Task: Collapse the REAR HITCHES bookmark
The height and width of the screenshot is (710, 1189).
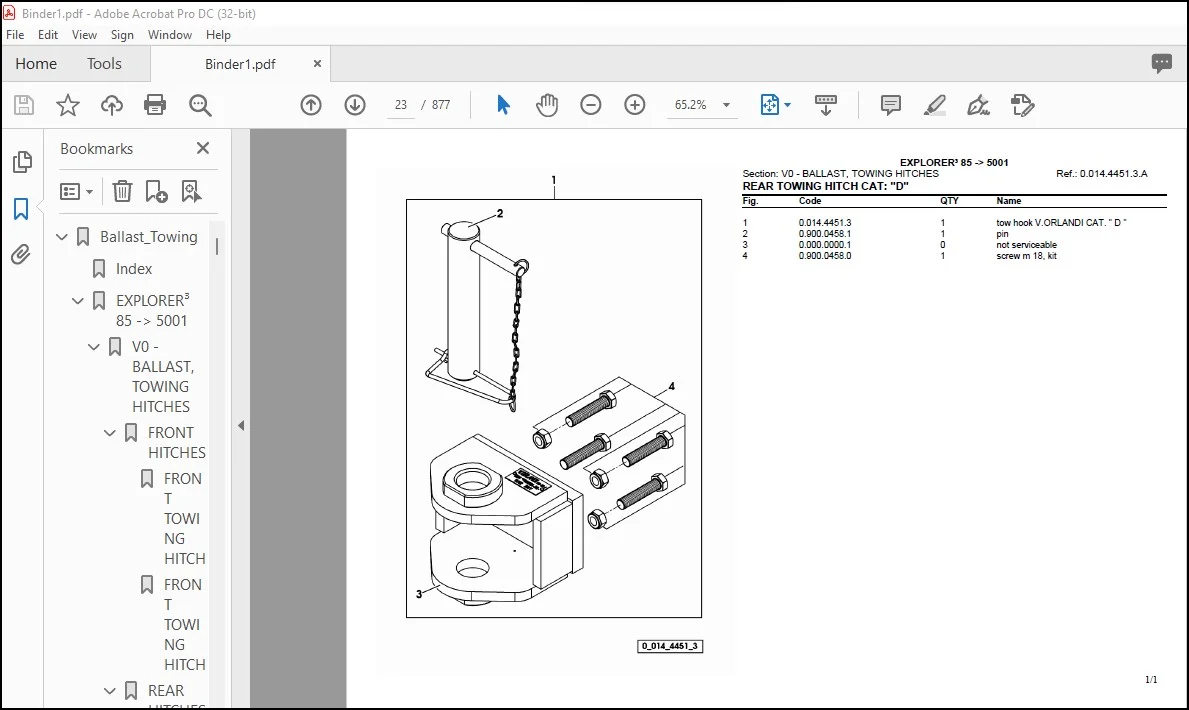Action: [x=110, y=690]
